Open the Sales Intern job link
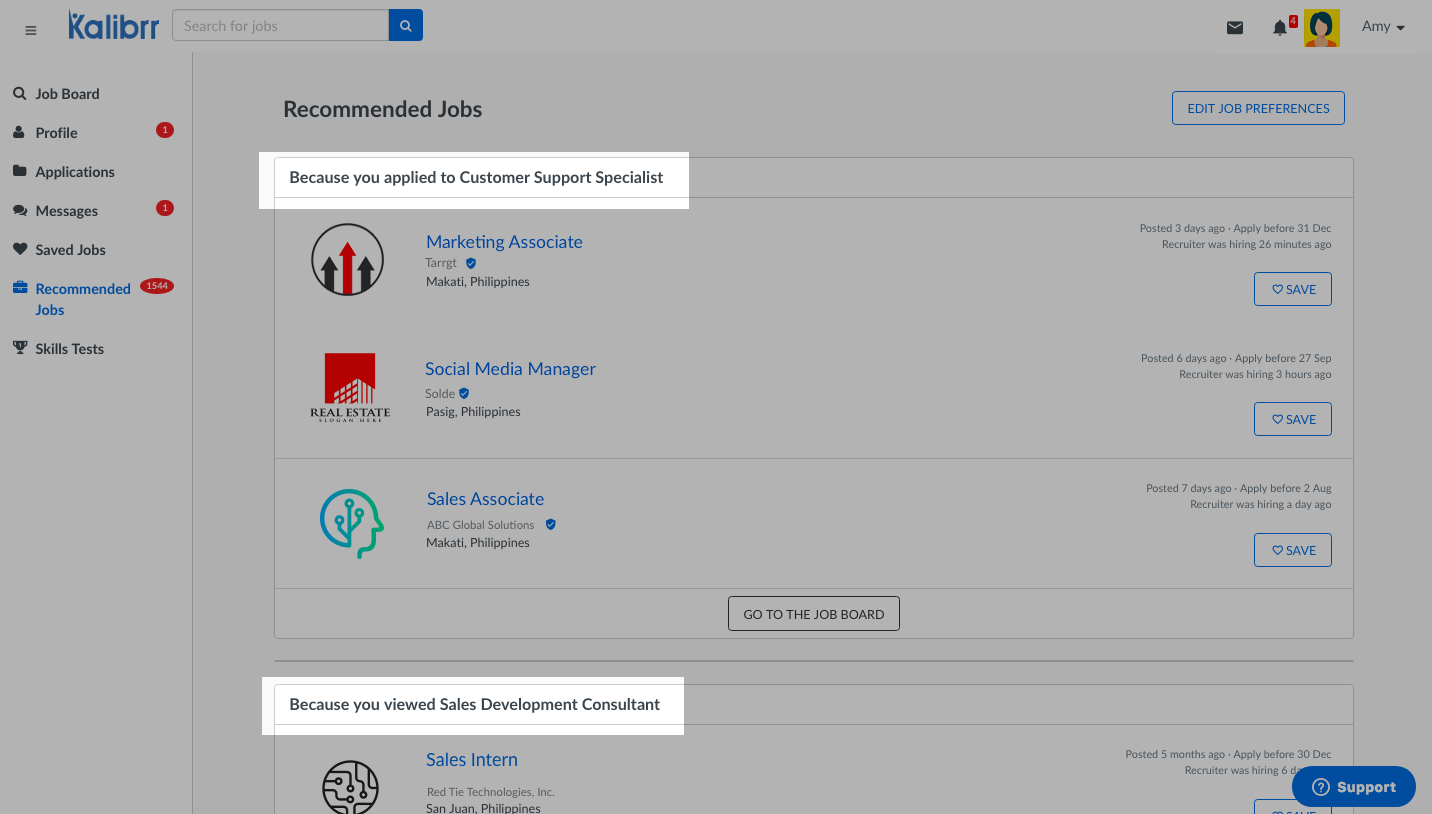 coord(471,760)
